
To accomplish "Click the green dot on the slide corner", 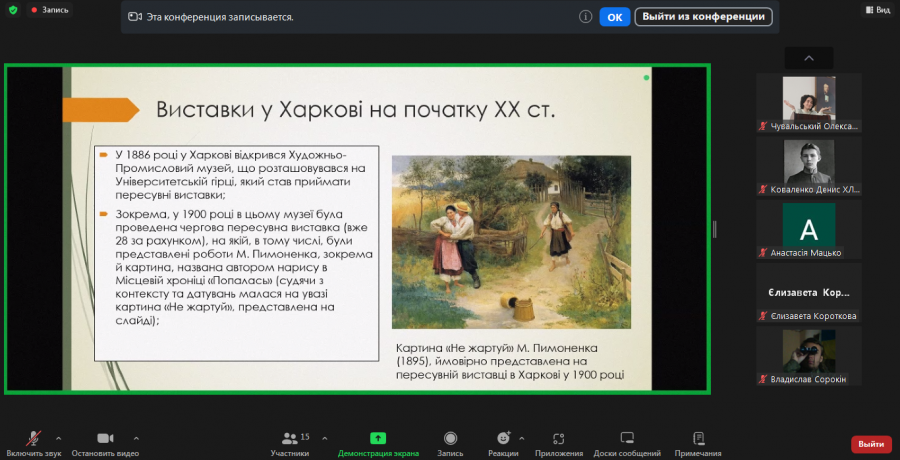I will click(647, 78).
